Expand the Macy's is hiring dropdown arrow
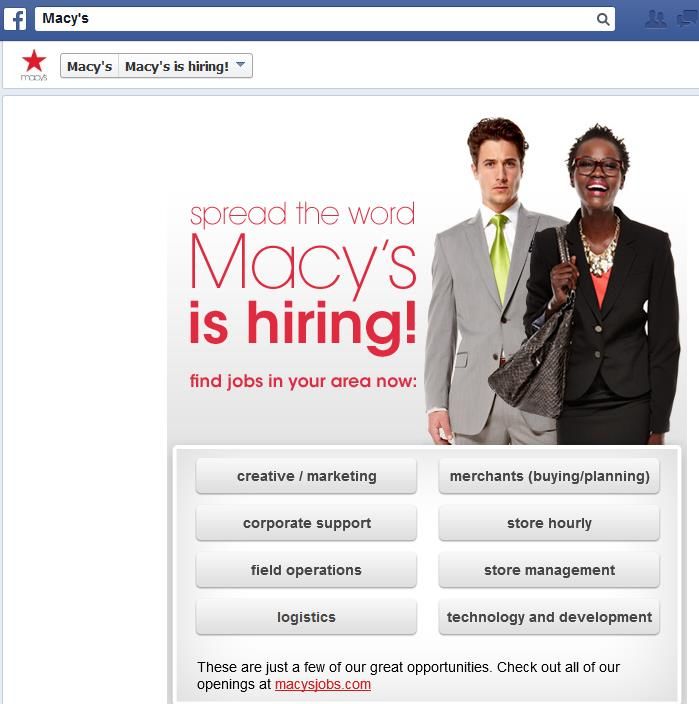 (x=241, y=65)
